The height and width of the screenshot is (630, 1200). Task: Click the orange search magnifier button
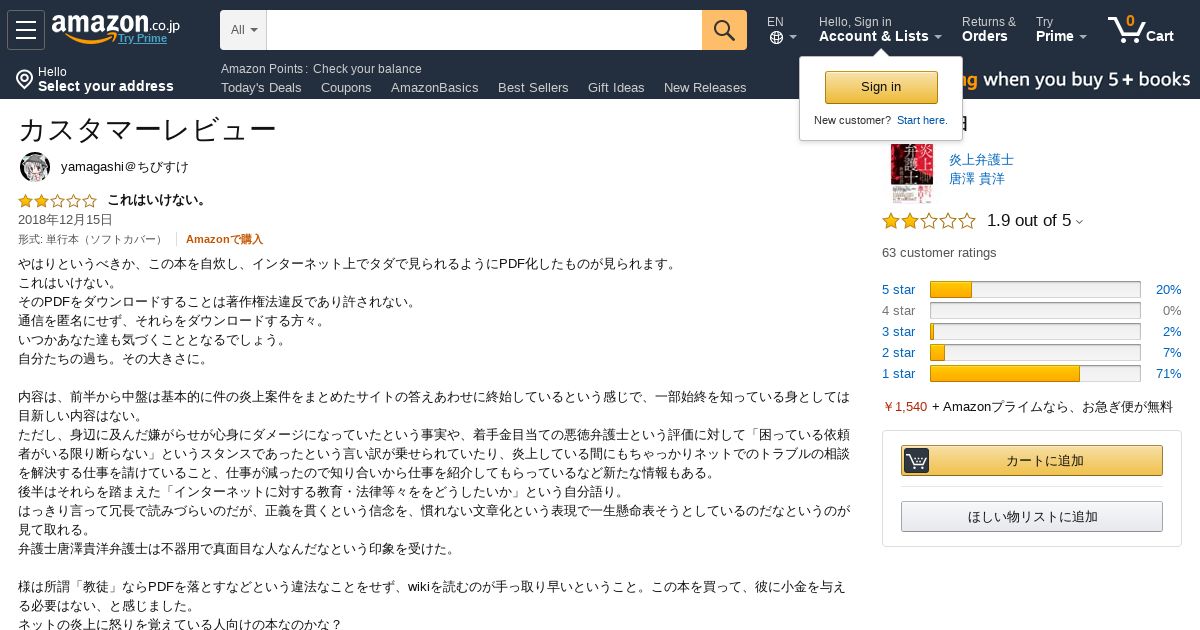(724, 30)
